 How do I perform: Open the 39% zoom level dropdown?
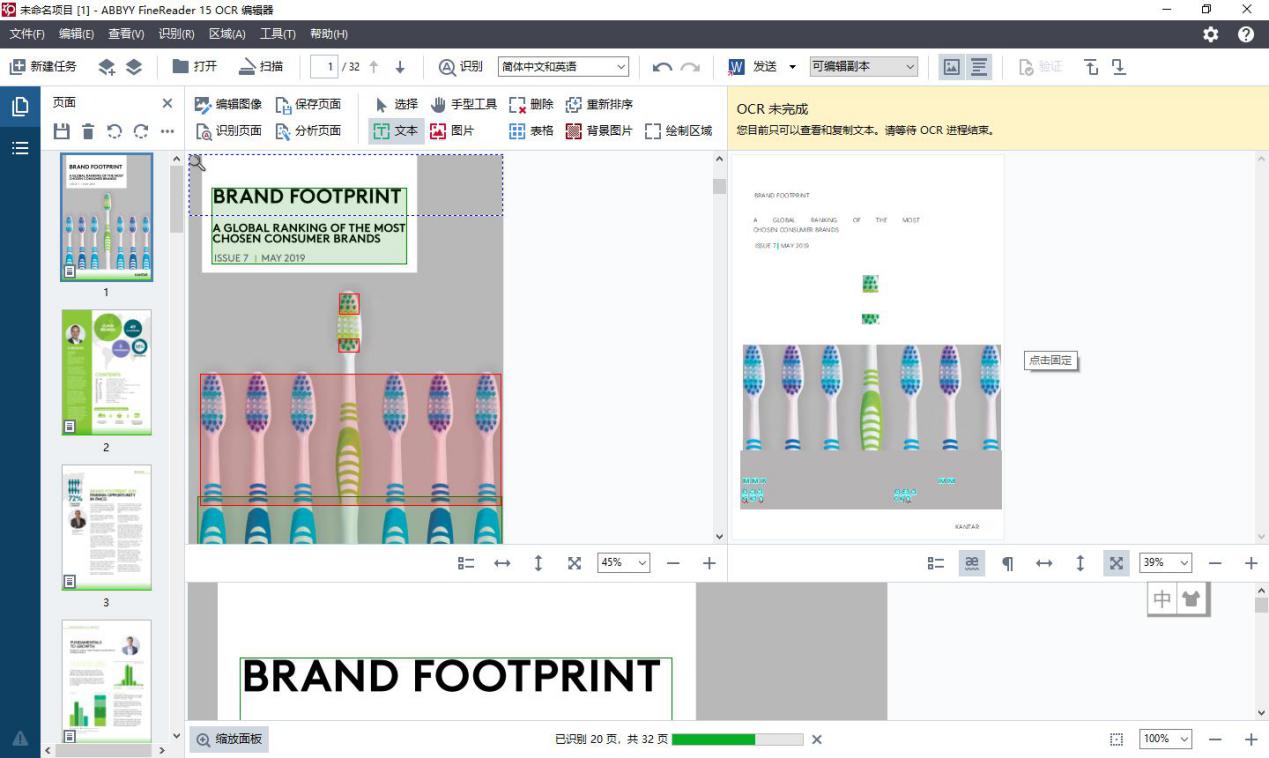tap(1165, 562)
